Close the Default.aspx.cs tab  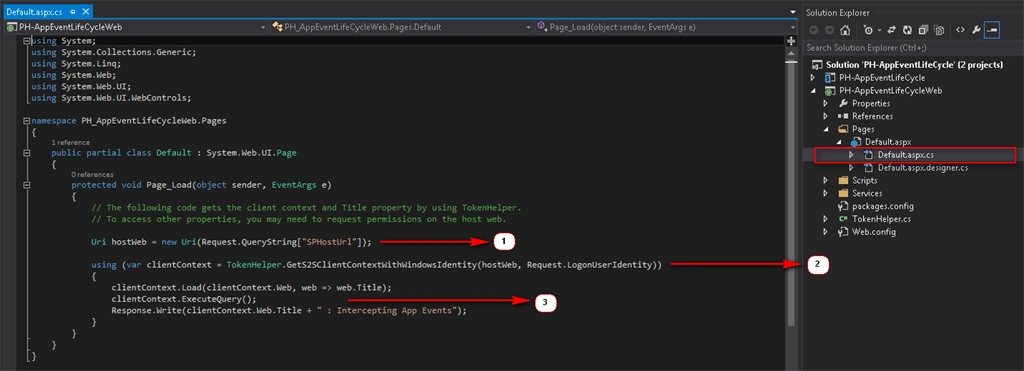coord(85,12)
